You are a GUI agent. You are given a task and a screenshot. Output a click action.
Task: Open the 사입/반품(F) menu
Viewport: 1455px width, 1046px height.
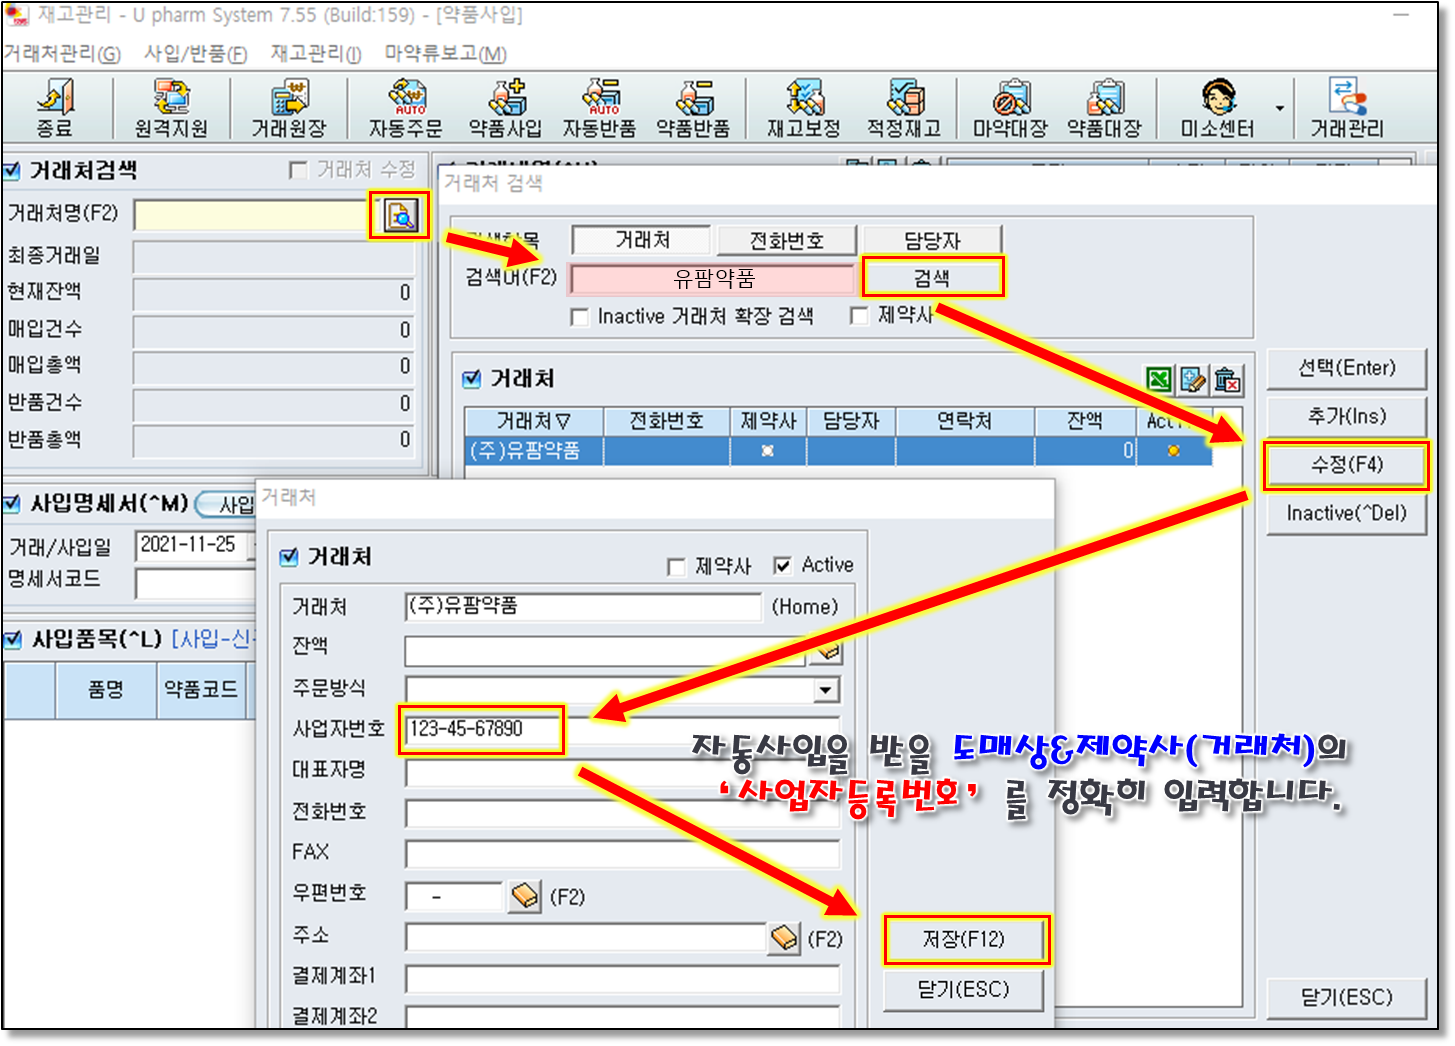[x=195, y=54]
